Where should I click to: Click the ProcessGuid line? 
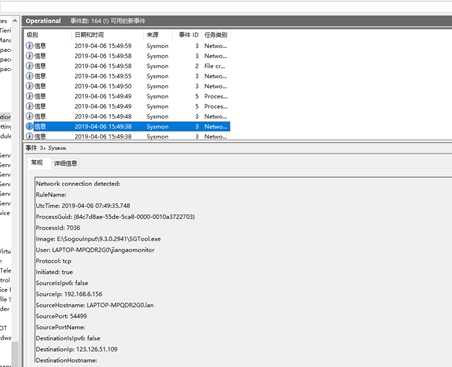coord(115,217)
